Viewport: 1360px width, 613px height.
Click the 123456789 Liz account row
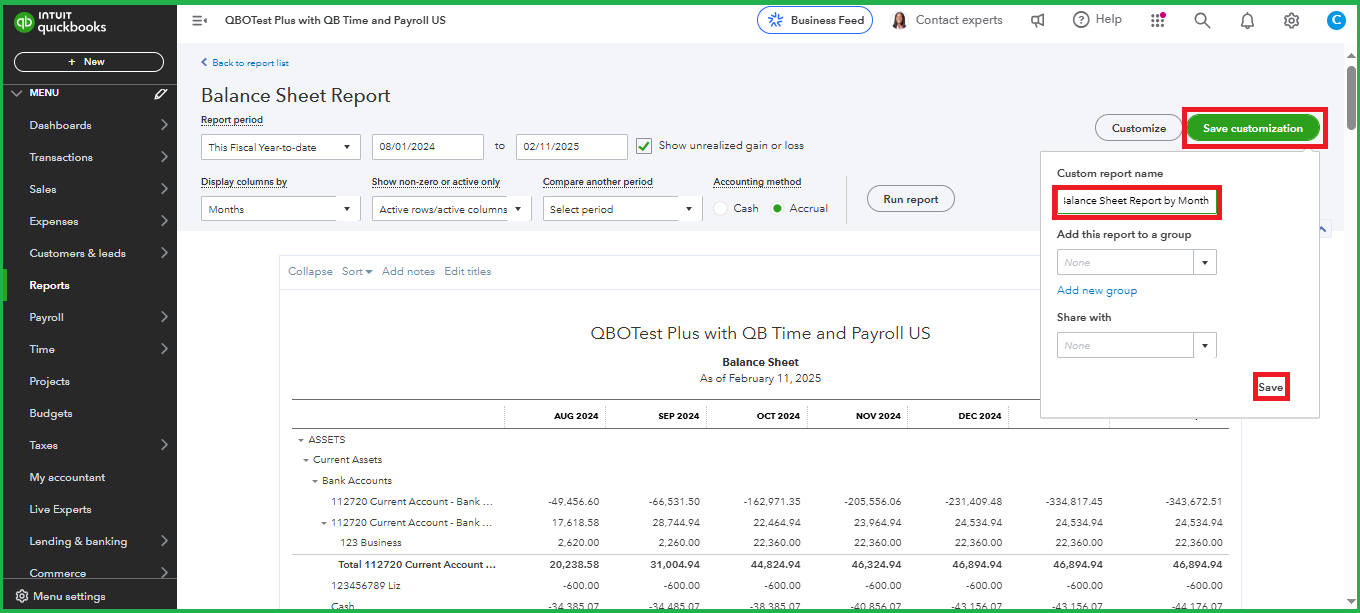point(760,586)
